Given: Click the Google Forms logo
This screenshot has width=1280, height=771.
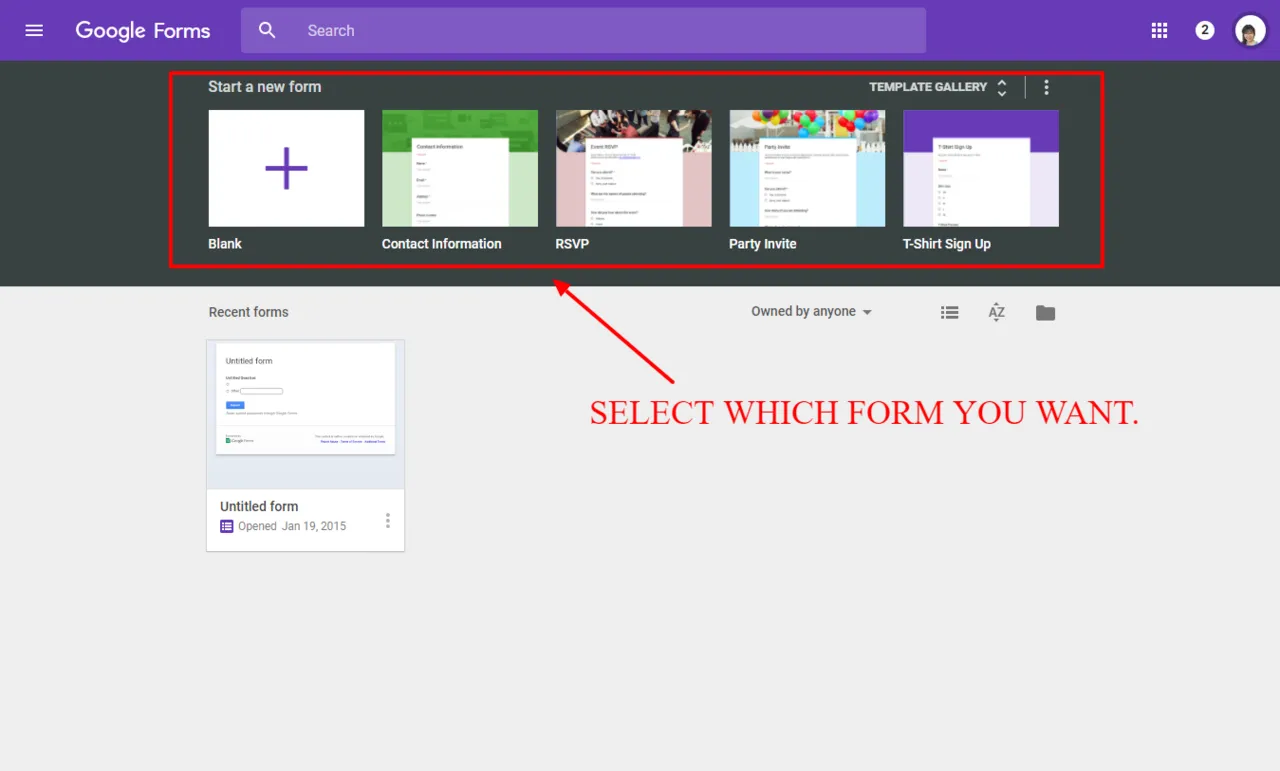Looking at the screenshot, I should [x=143, y=30].
